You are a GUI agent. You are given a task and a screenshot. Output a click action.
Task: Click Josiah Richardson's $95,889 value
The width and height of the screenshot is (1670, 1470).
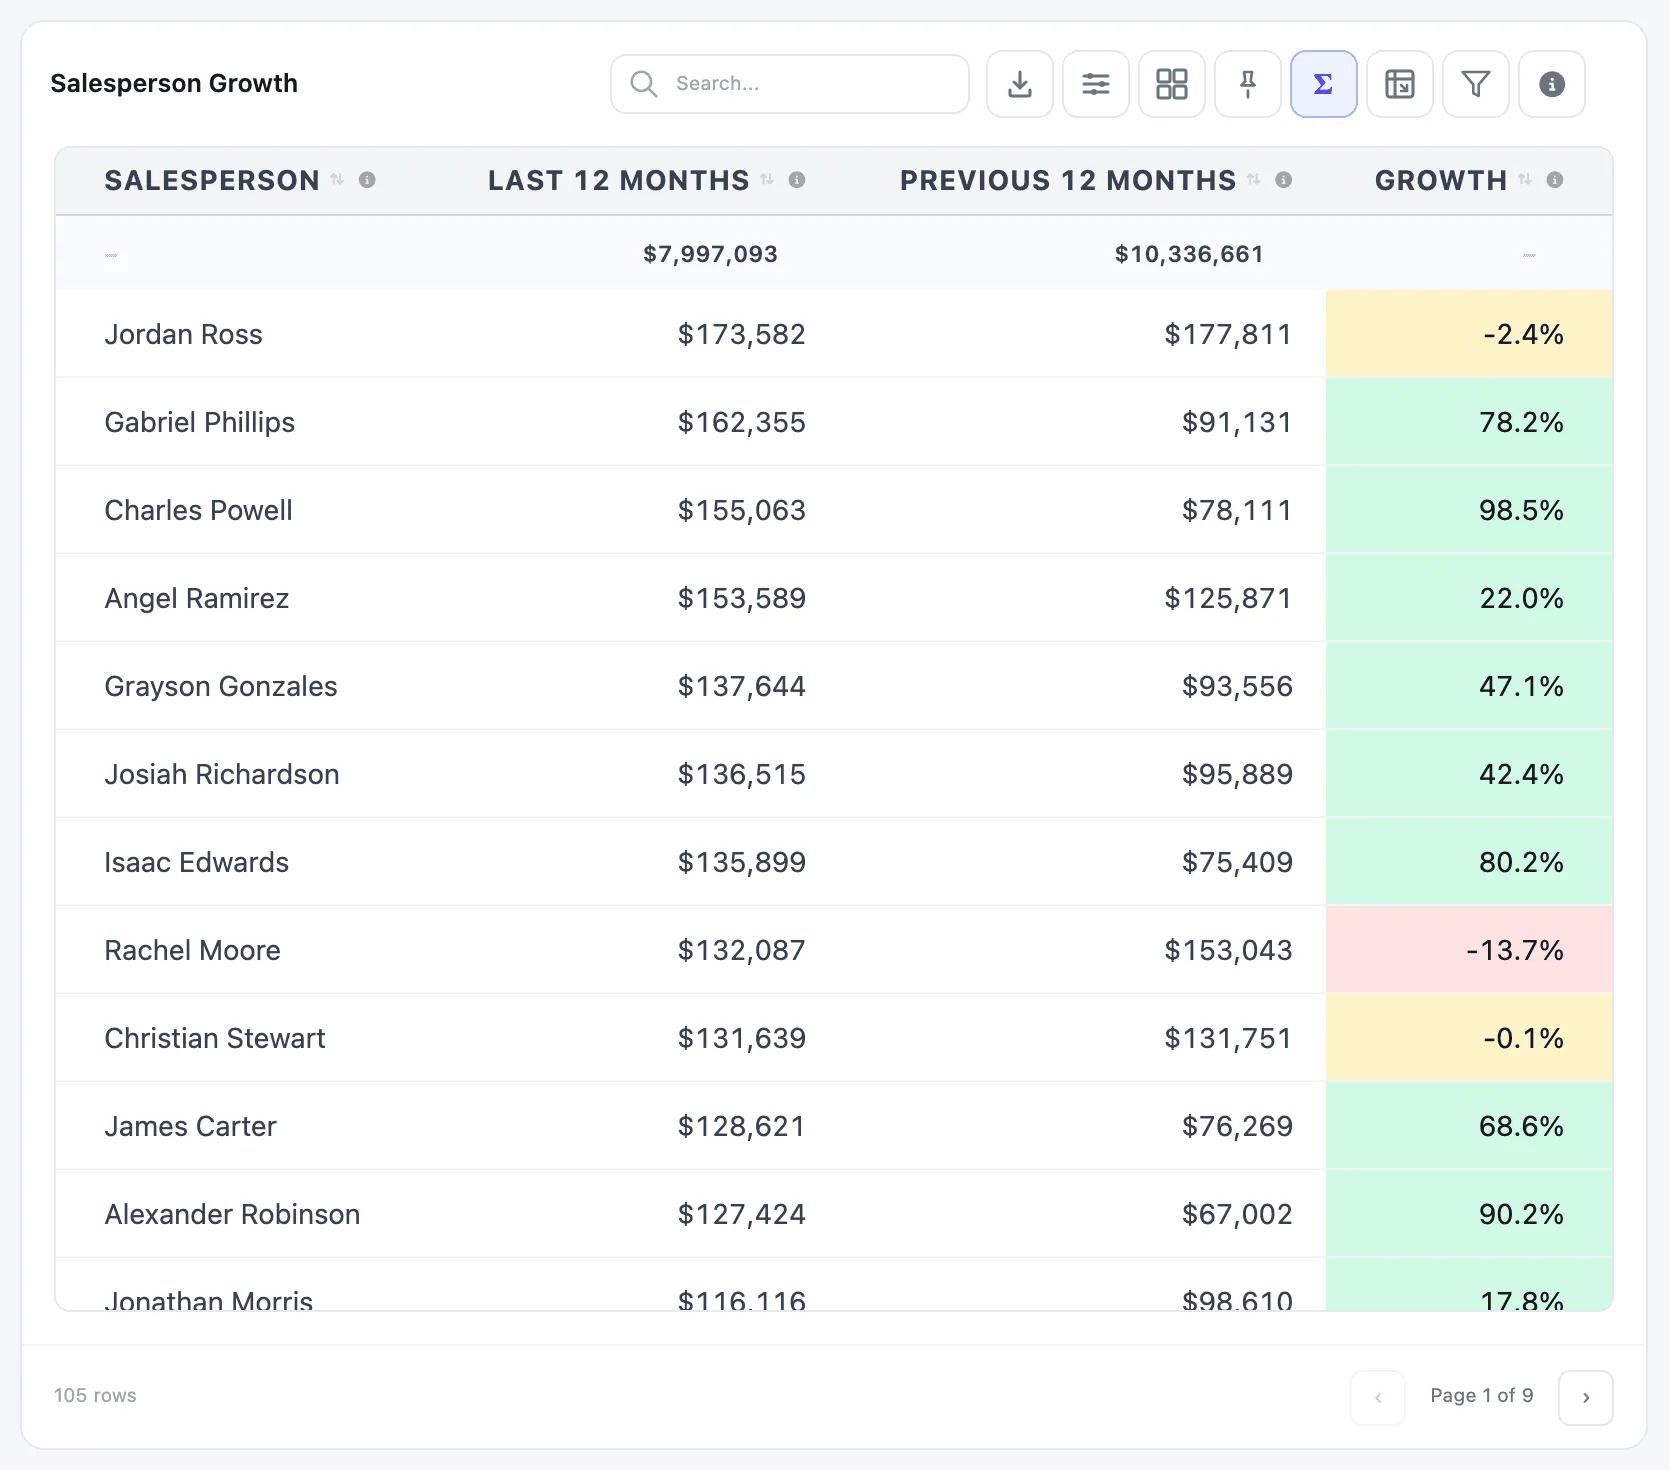[x=1237, y=774]
